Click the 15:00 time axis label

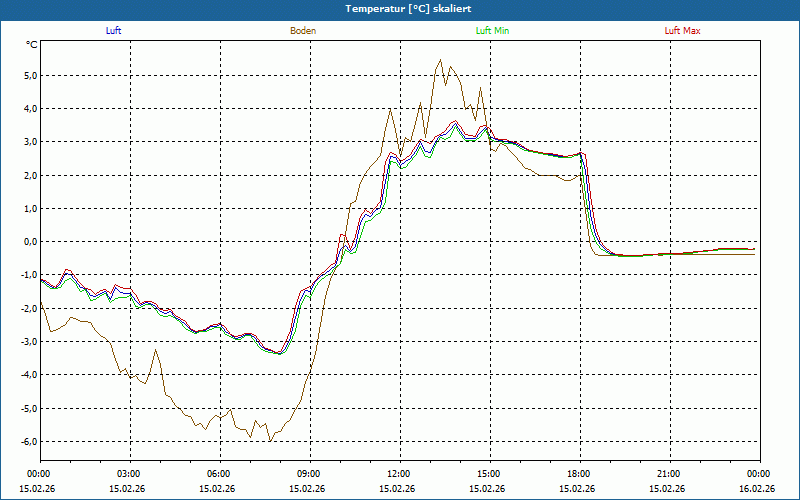pos(489,474)
